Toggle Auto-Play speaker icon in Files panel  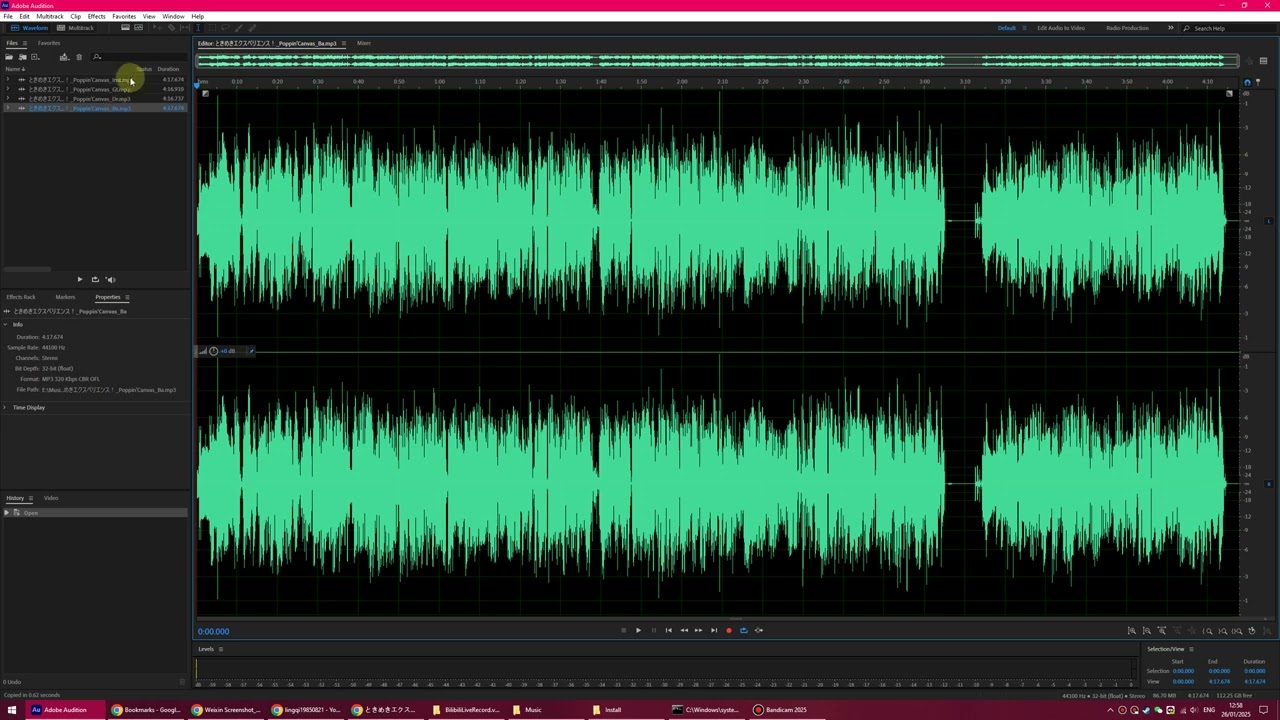click(x=110, y=280)
